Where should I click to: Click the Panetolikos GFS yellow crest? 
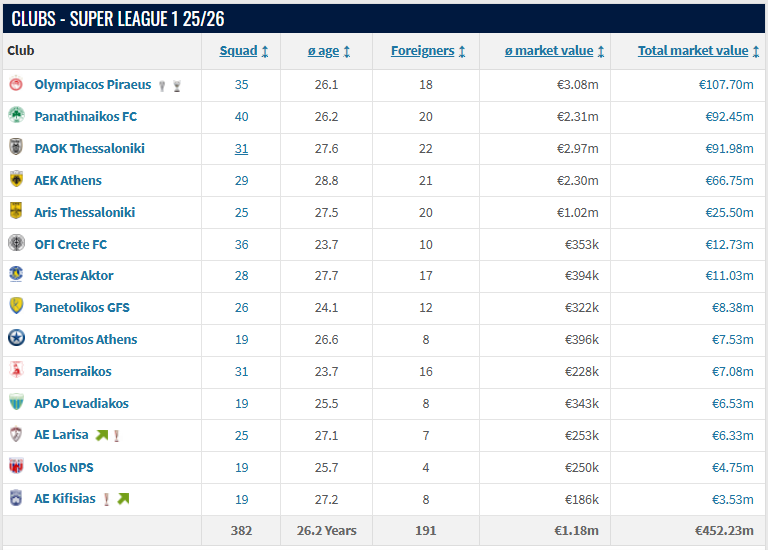pyautogui.click(x=16, y=306)
